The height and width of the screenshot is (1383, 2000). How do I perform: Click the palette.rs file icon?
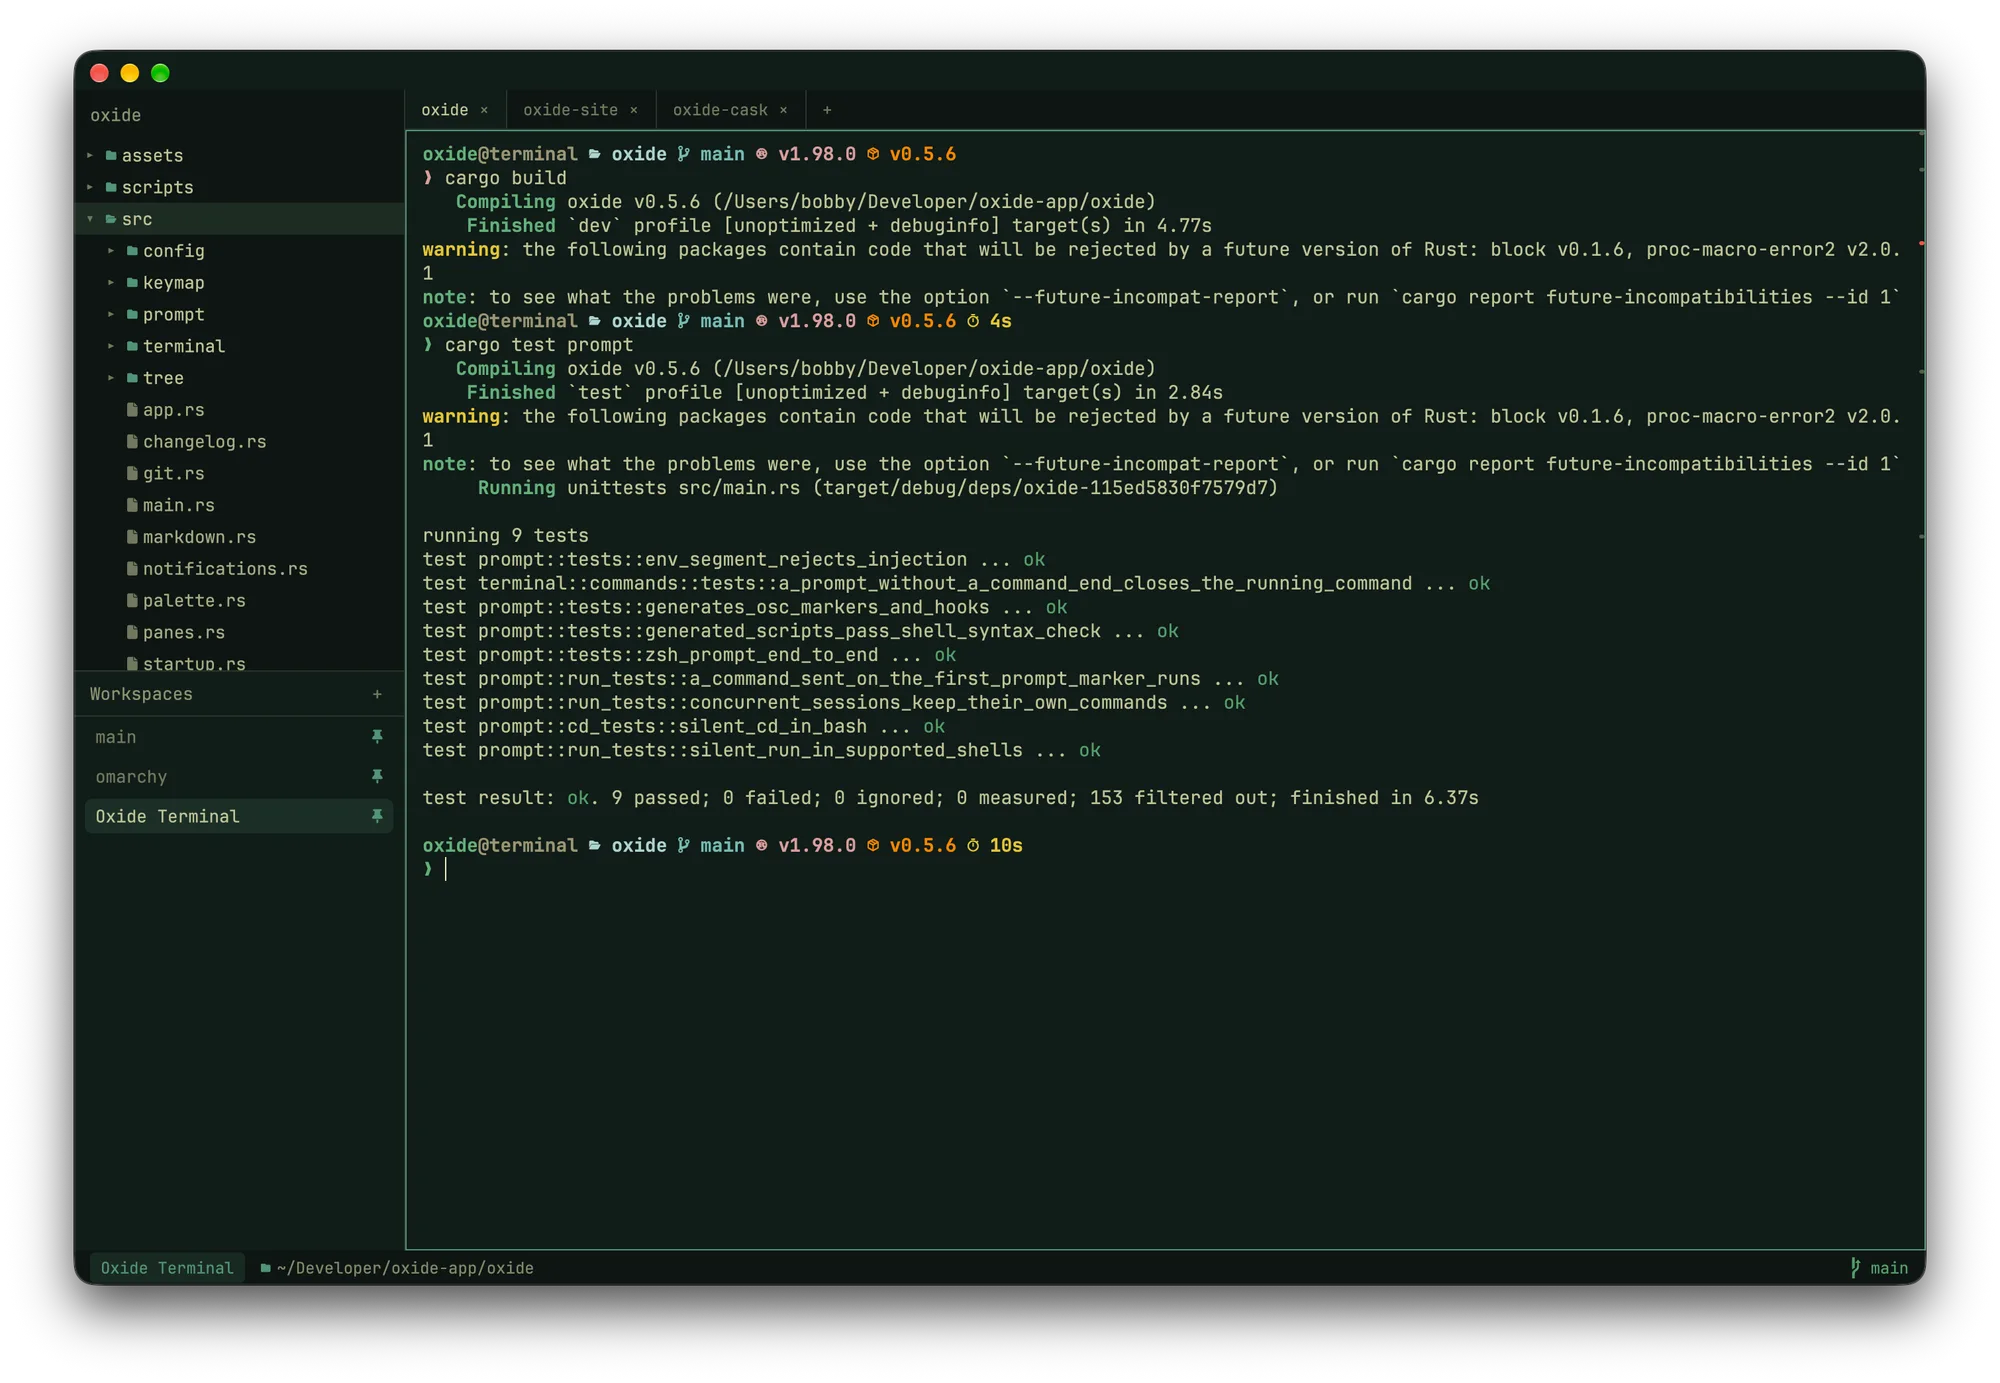click(132, 600)
